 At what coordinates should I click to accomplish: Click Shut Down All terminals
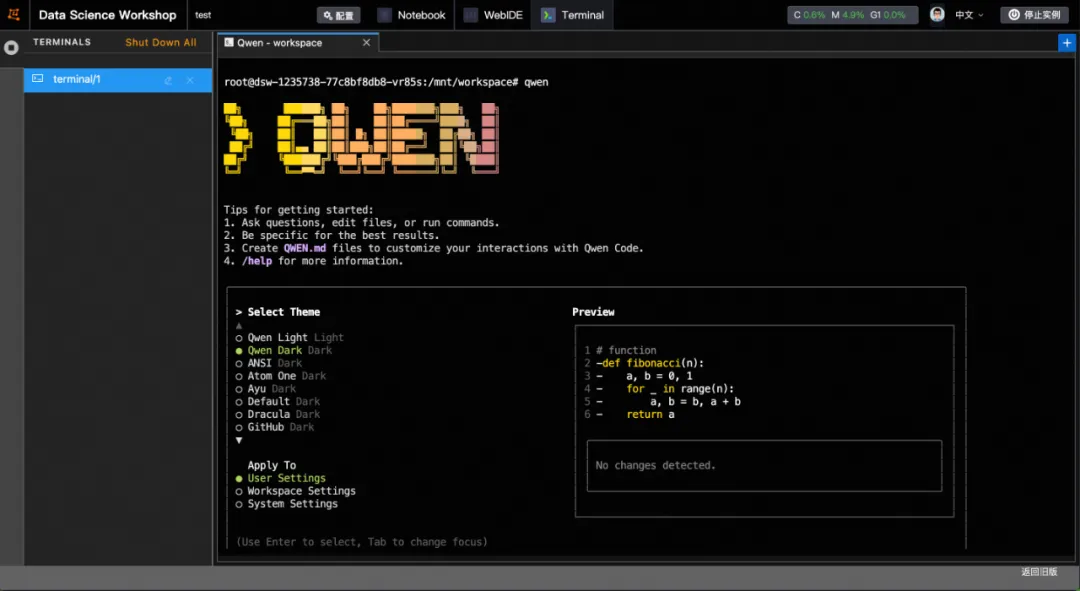160,42
